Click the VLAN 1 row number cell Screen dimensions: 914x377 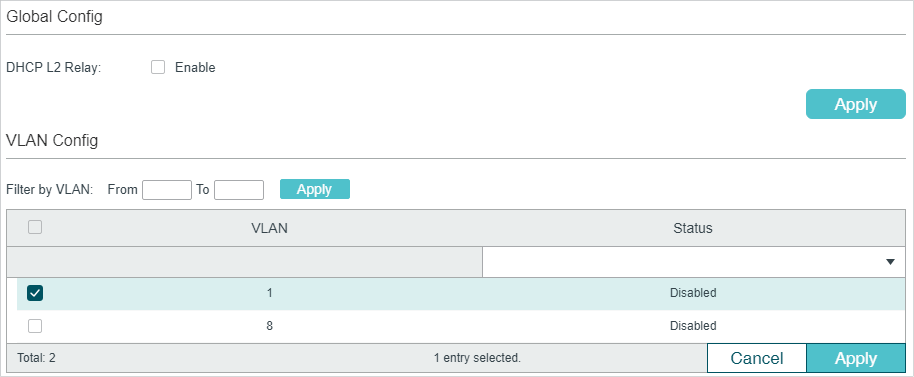[269, 293]
